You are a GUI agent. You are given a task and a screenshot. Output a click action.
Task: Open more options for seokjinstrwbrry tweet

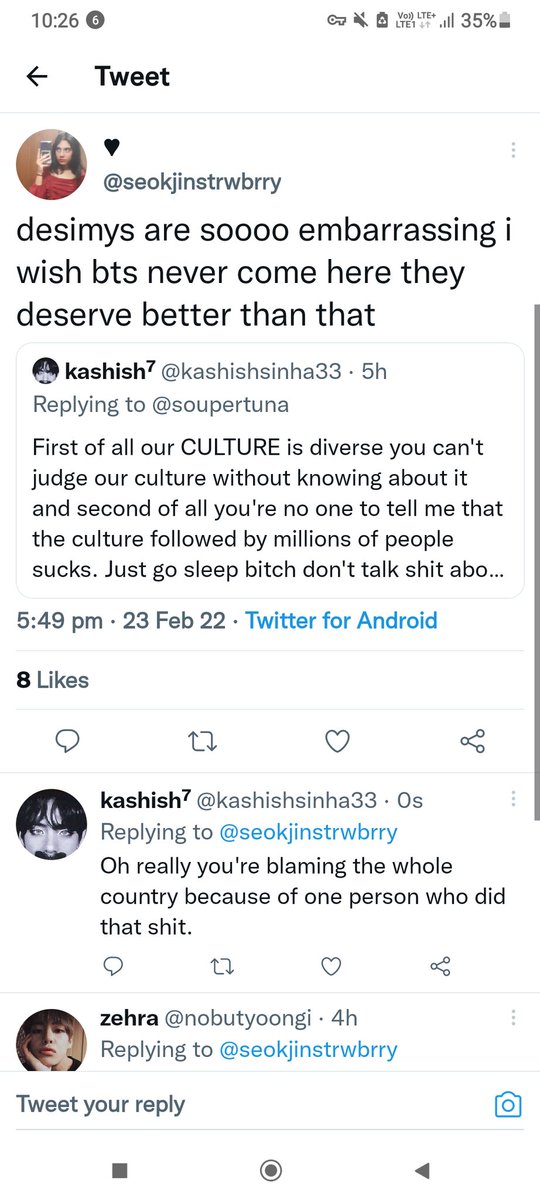pyautogui.click(x=513, y=150)
